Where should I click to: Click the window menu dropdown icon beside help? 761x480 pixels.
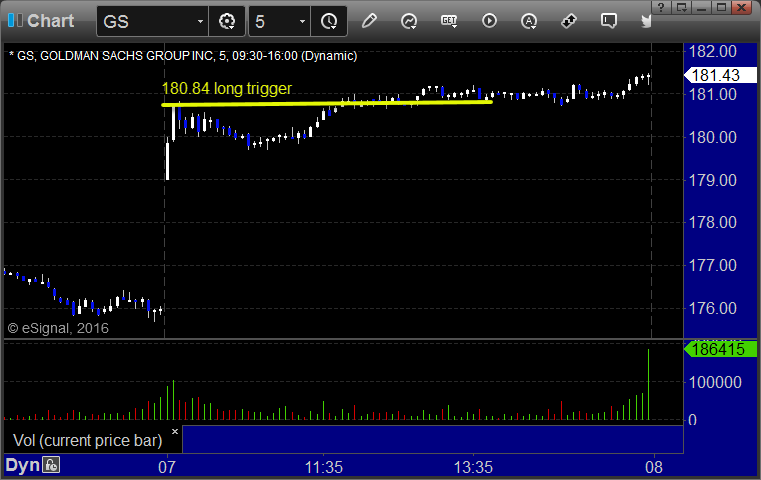tap(681, 7)
